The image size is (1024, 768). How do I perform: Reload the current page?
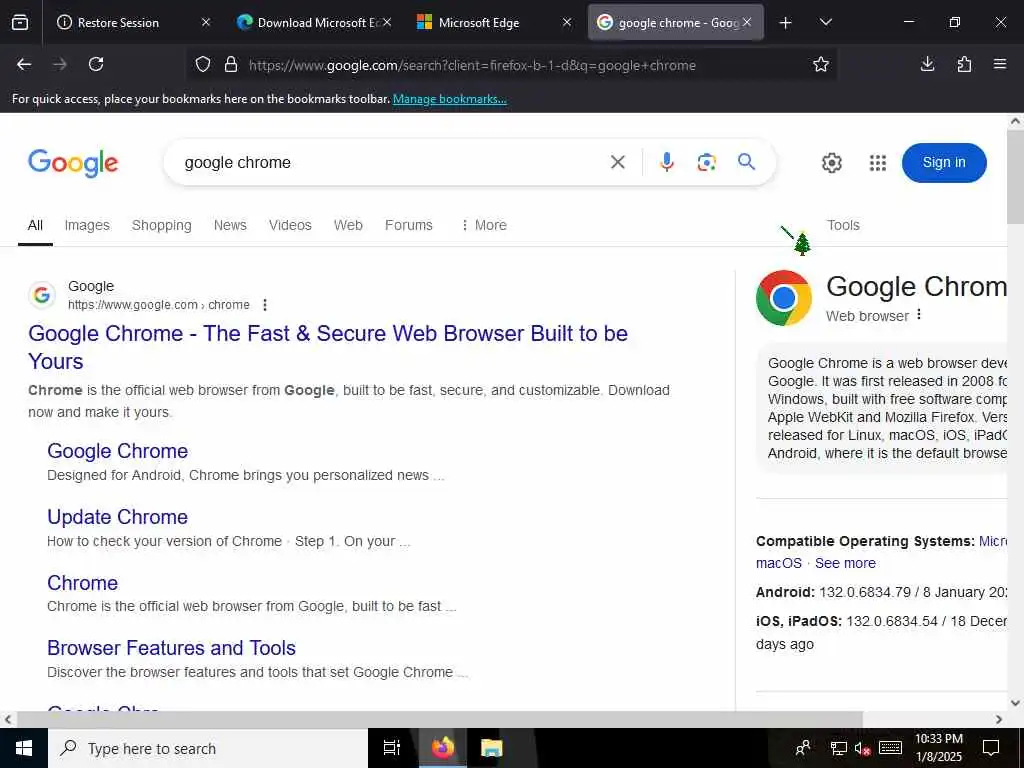click(x=96, y=64)
